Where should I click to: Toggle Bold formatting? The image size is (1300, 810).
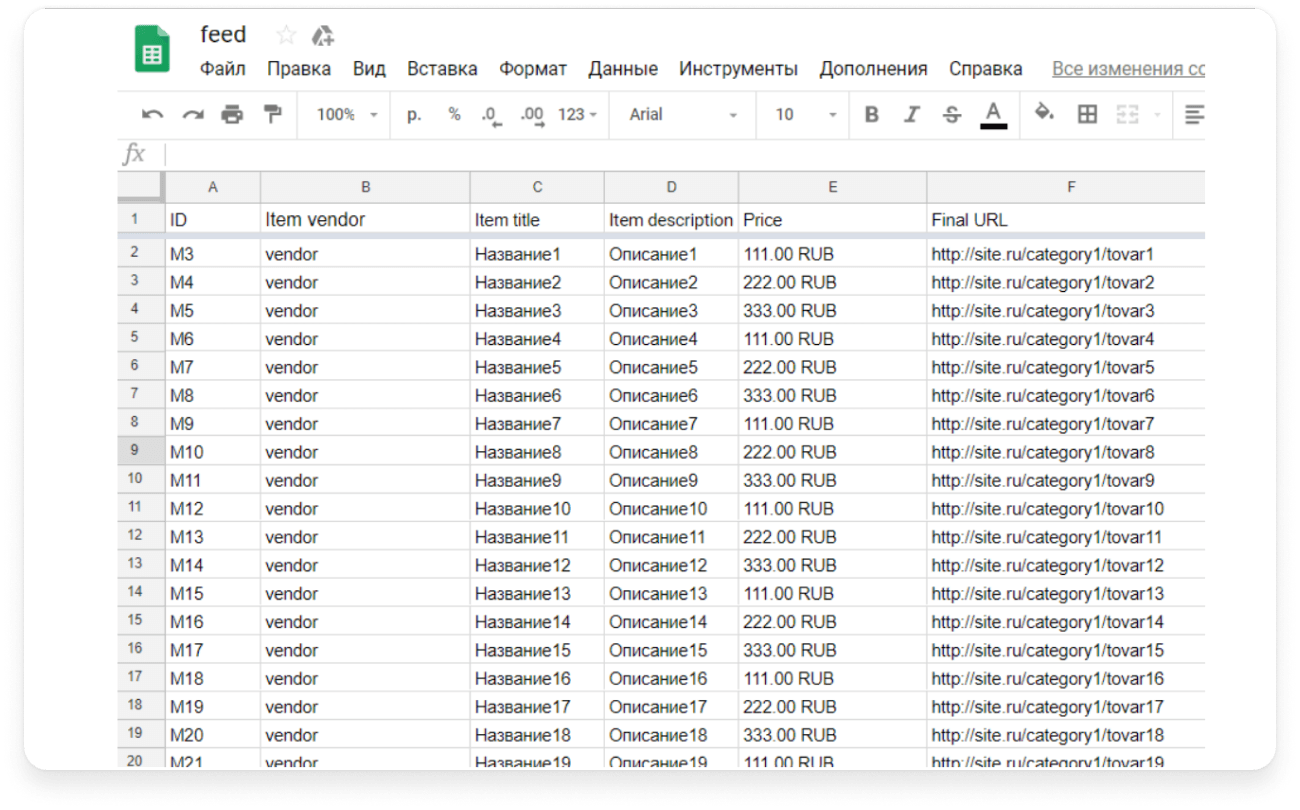(x=872, y=115)
